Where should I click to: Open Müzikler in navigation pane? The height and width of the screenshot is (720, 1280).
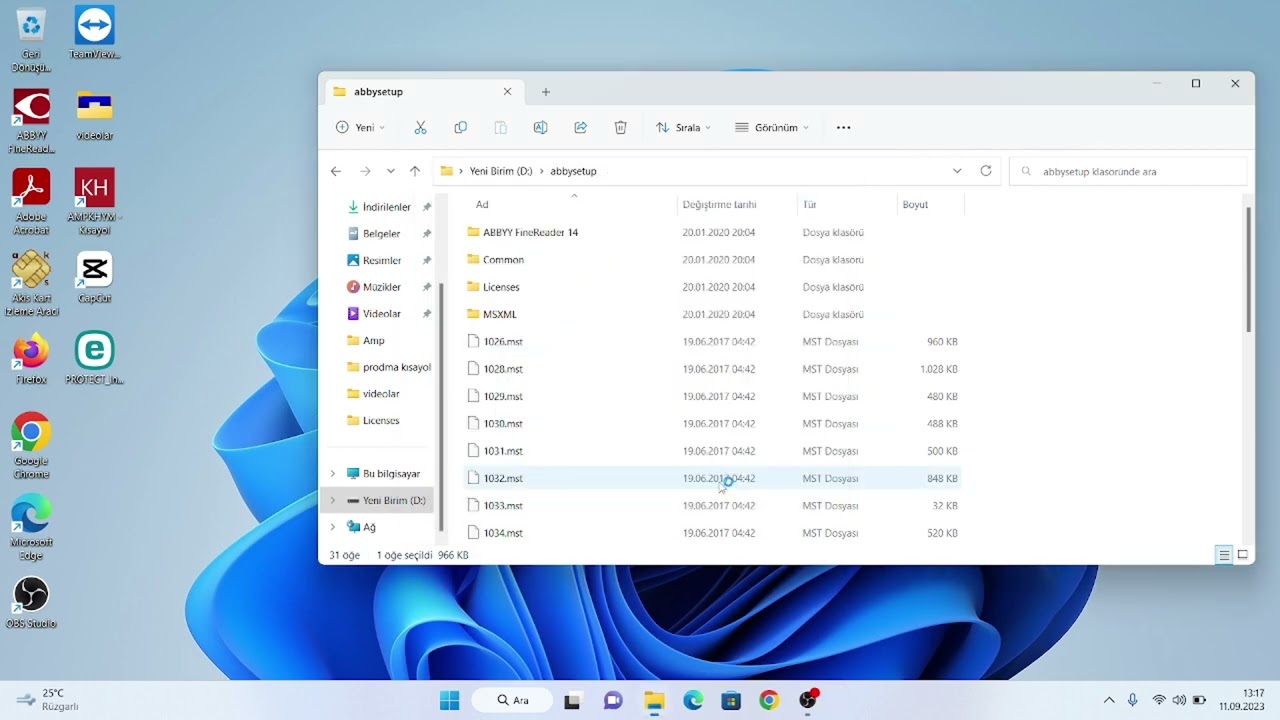382,287
